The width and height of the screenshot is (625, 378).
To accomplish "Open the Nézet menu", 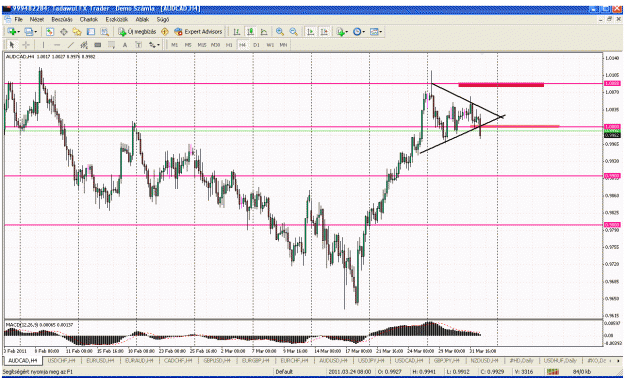I will [x=37, y=19].
